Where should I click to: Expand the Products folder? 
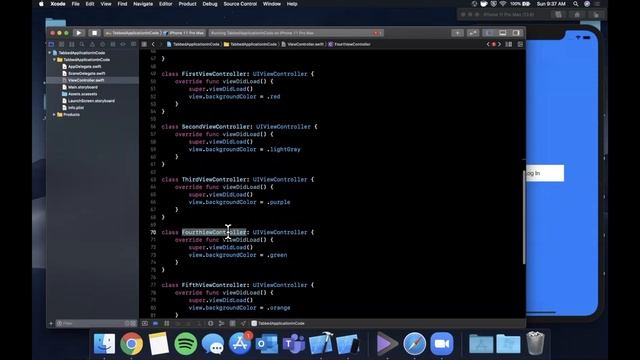pos(54,115)
